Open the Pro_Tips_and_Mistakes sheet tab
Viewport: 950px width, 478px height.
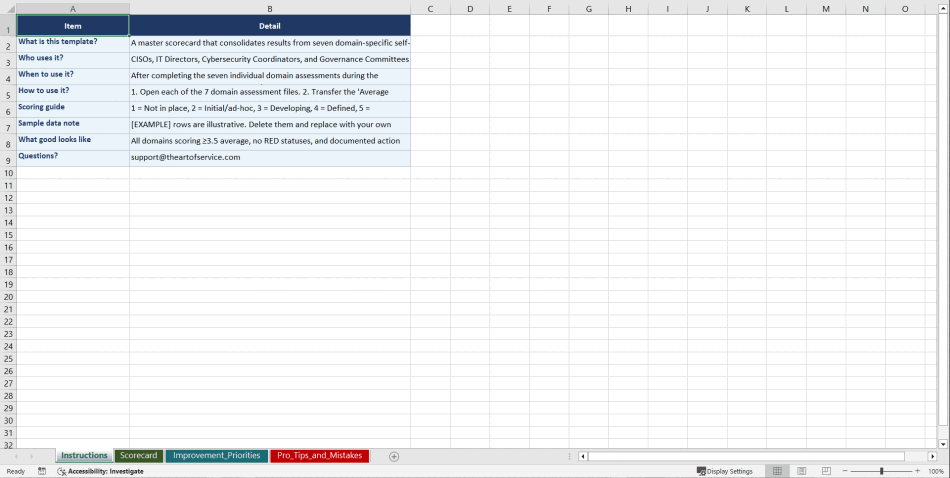click(319, 456)
